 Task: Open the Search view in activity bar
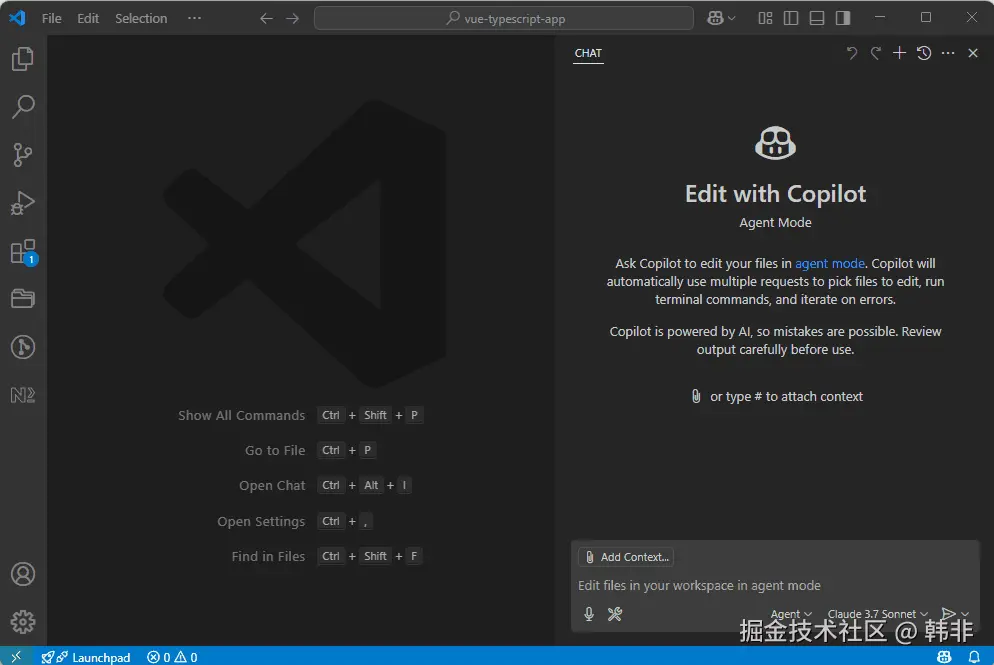(23, 107)
